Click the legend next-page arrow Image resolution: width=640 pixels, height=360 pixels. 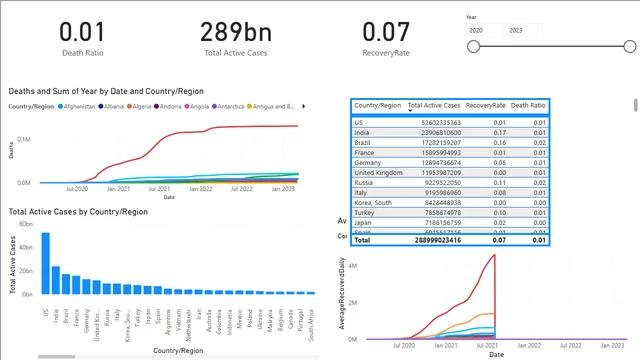pyautogui.click(x=303, y=107)
